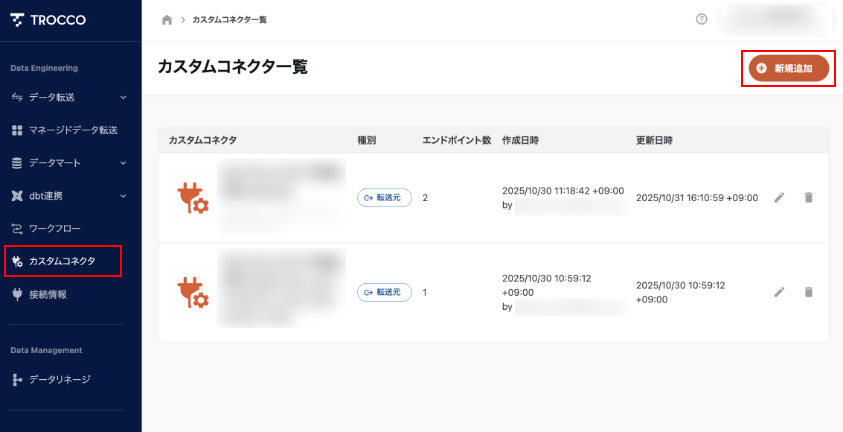The height and width of the screenshot is (432, 843).
Task: Click the first connector plug icon thumbnail
Action: (x=193, y=198)
